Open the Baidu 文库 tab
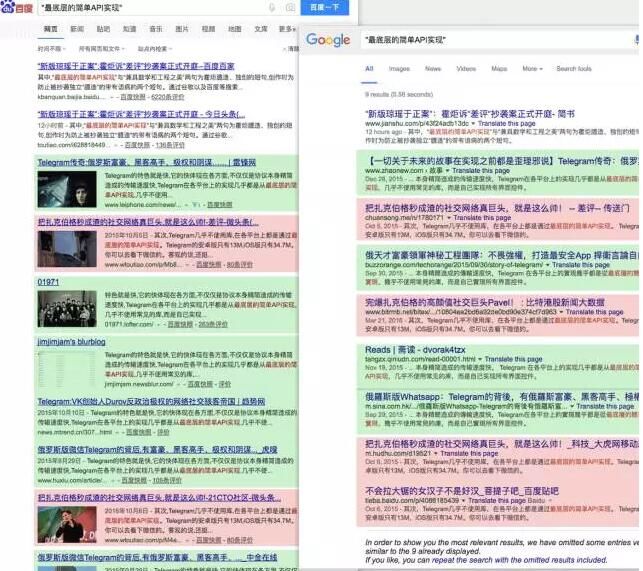The width and height of the screenshot is (643, 571). [261, 29]
